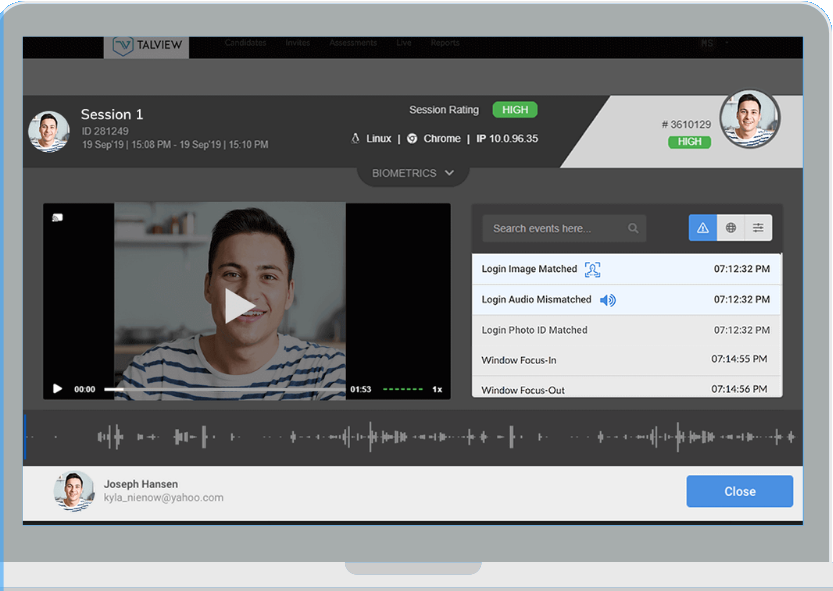Click the alert triangle events filter
Screen dimensions: 833x591
pos(702,228)
